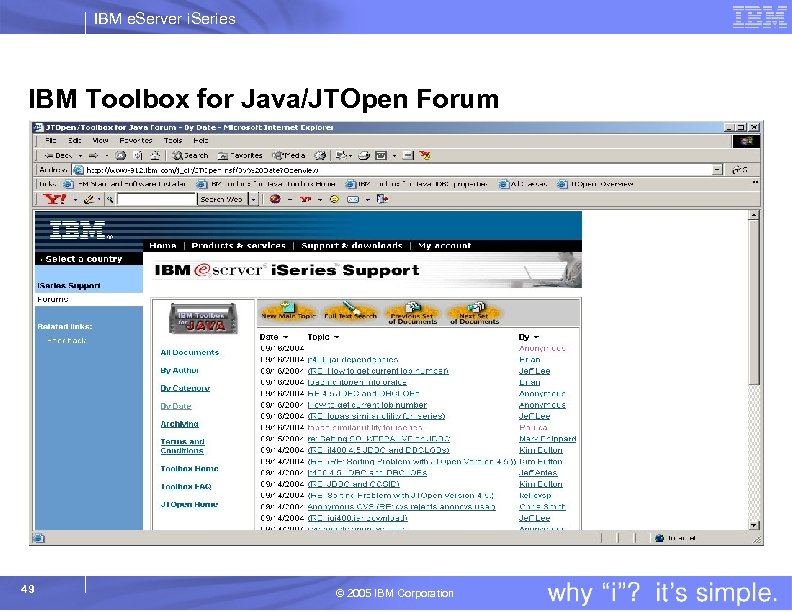792x612 pixels.
Task: Open Toolbox FAQ link
Action: click(186, 487)
